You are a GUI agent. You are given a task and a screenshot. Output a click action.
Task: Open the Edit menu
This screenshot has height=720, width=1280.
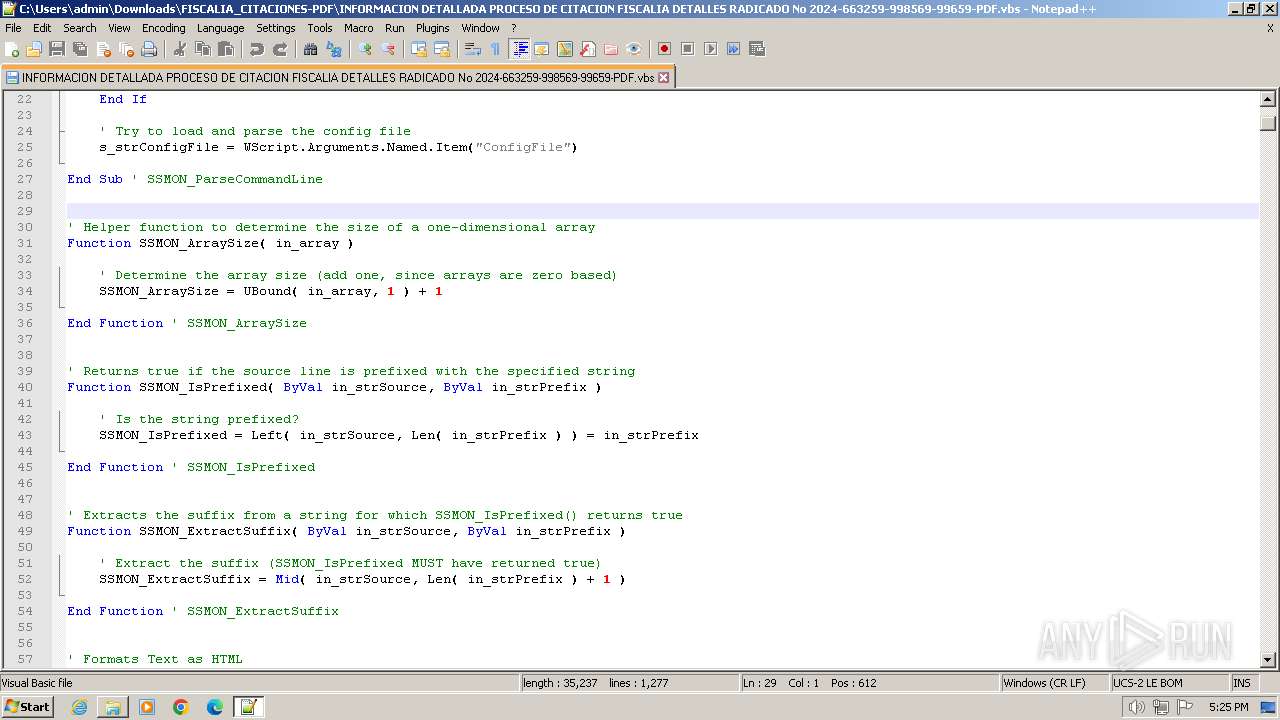42,28
